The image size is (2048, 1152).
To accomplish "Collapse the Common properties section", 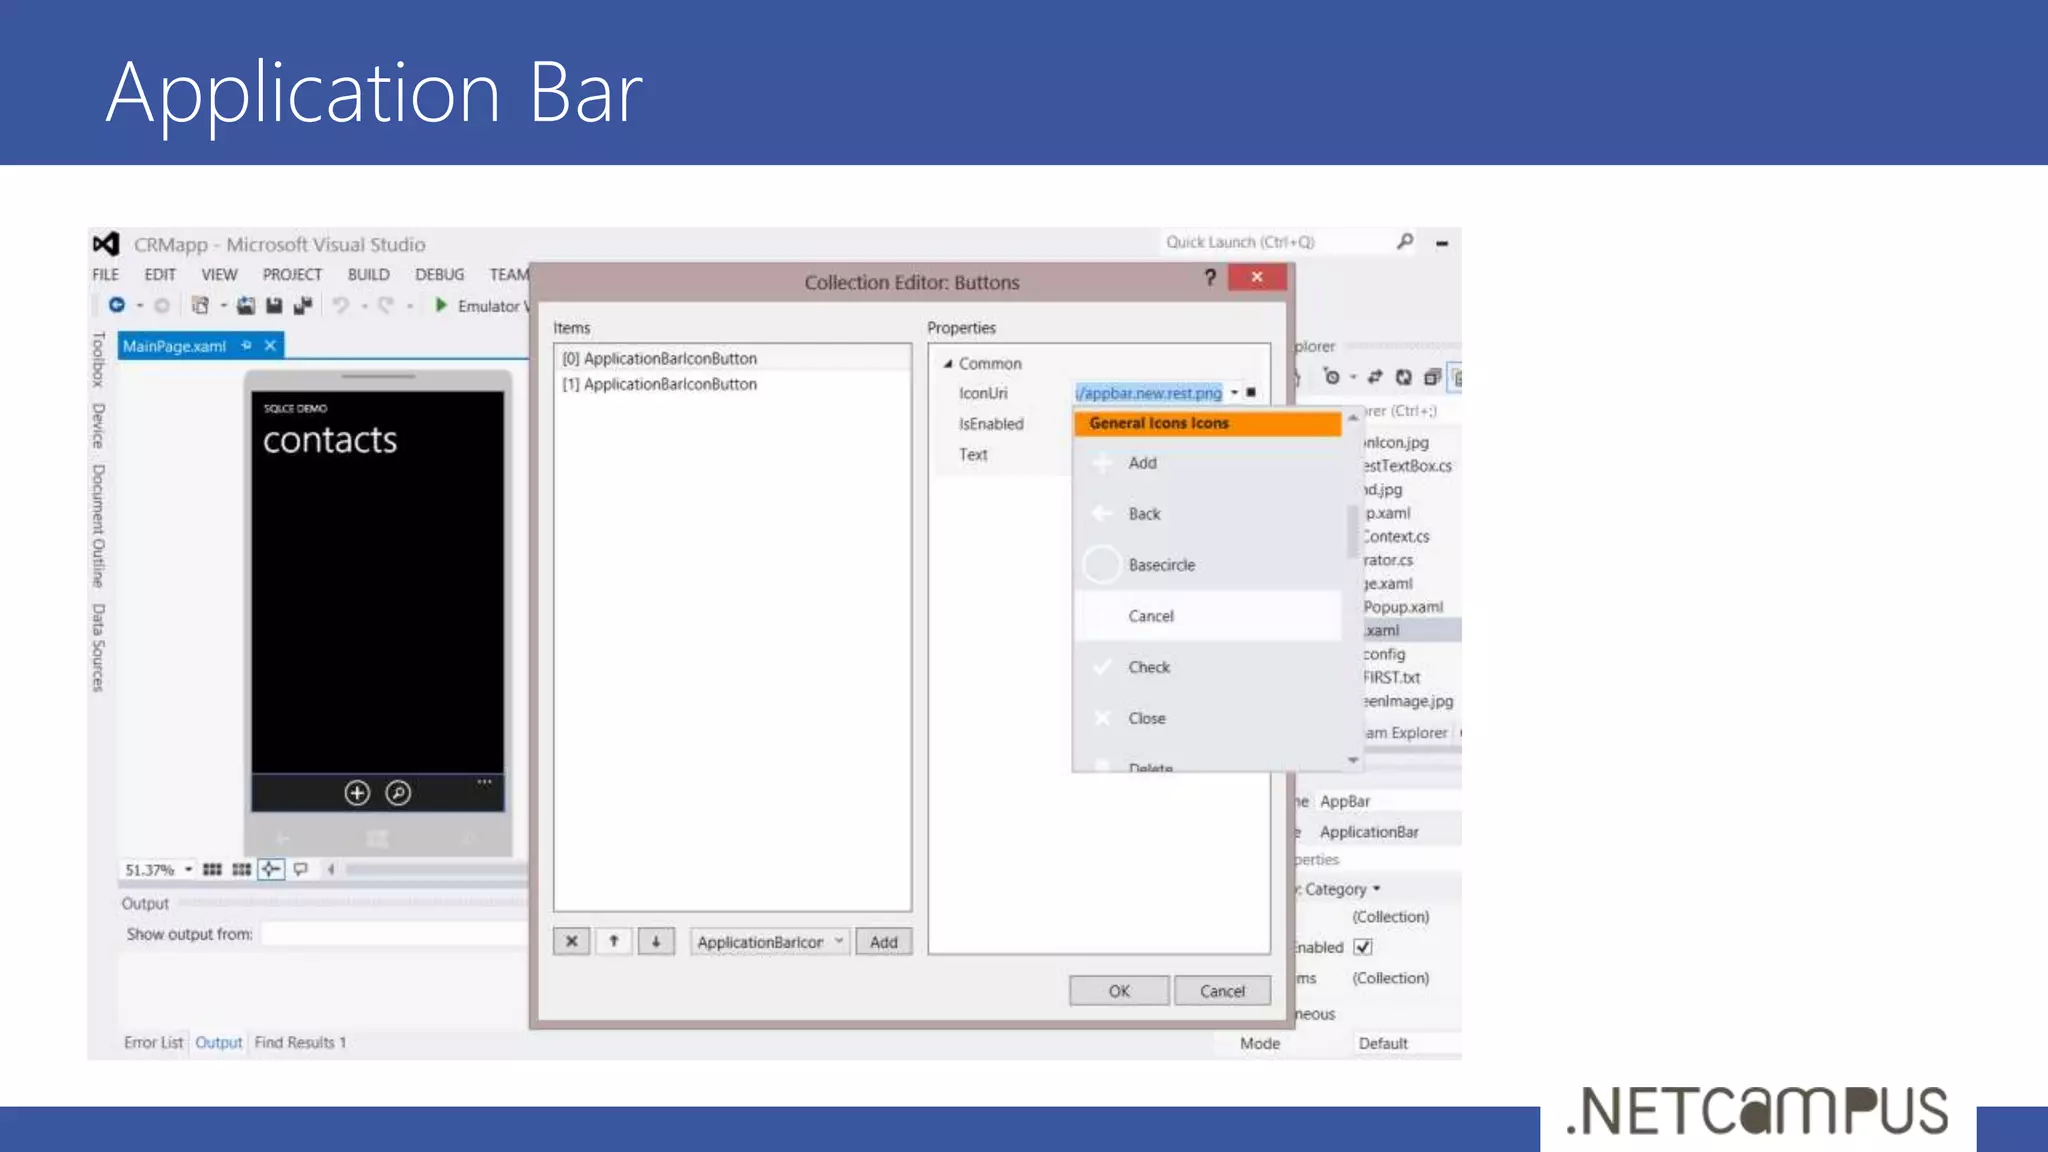I will [x=948, y=363].
